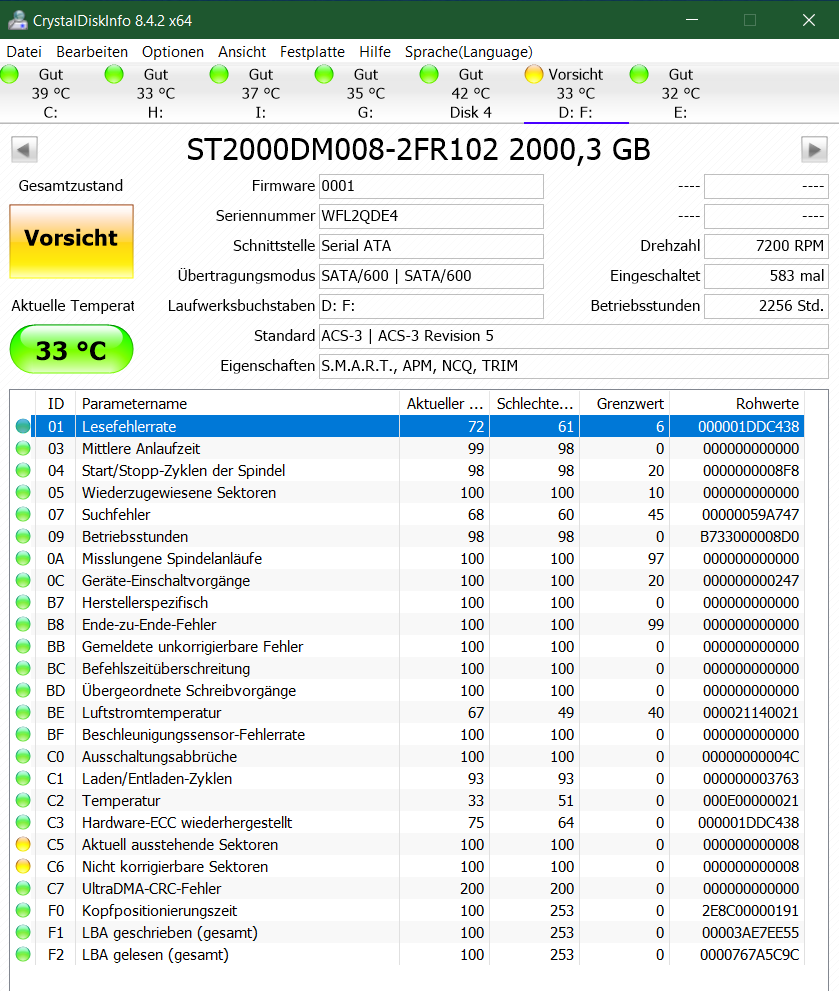Click the Firmware field 0001

431,186
